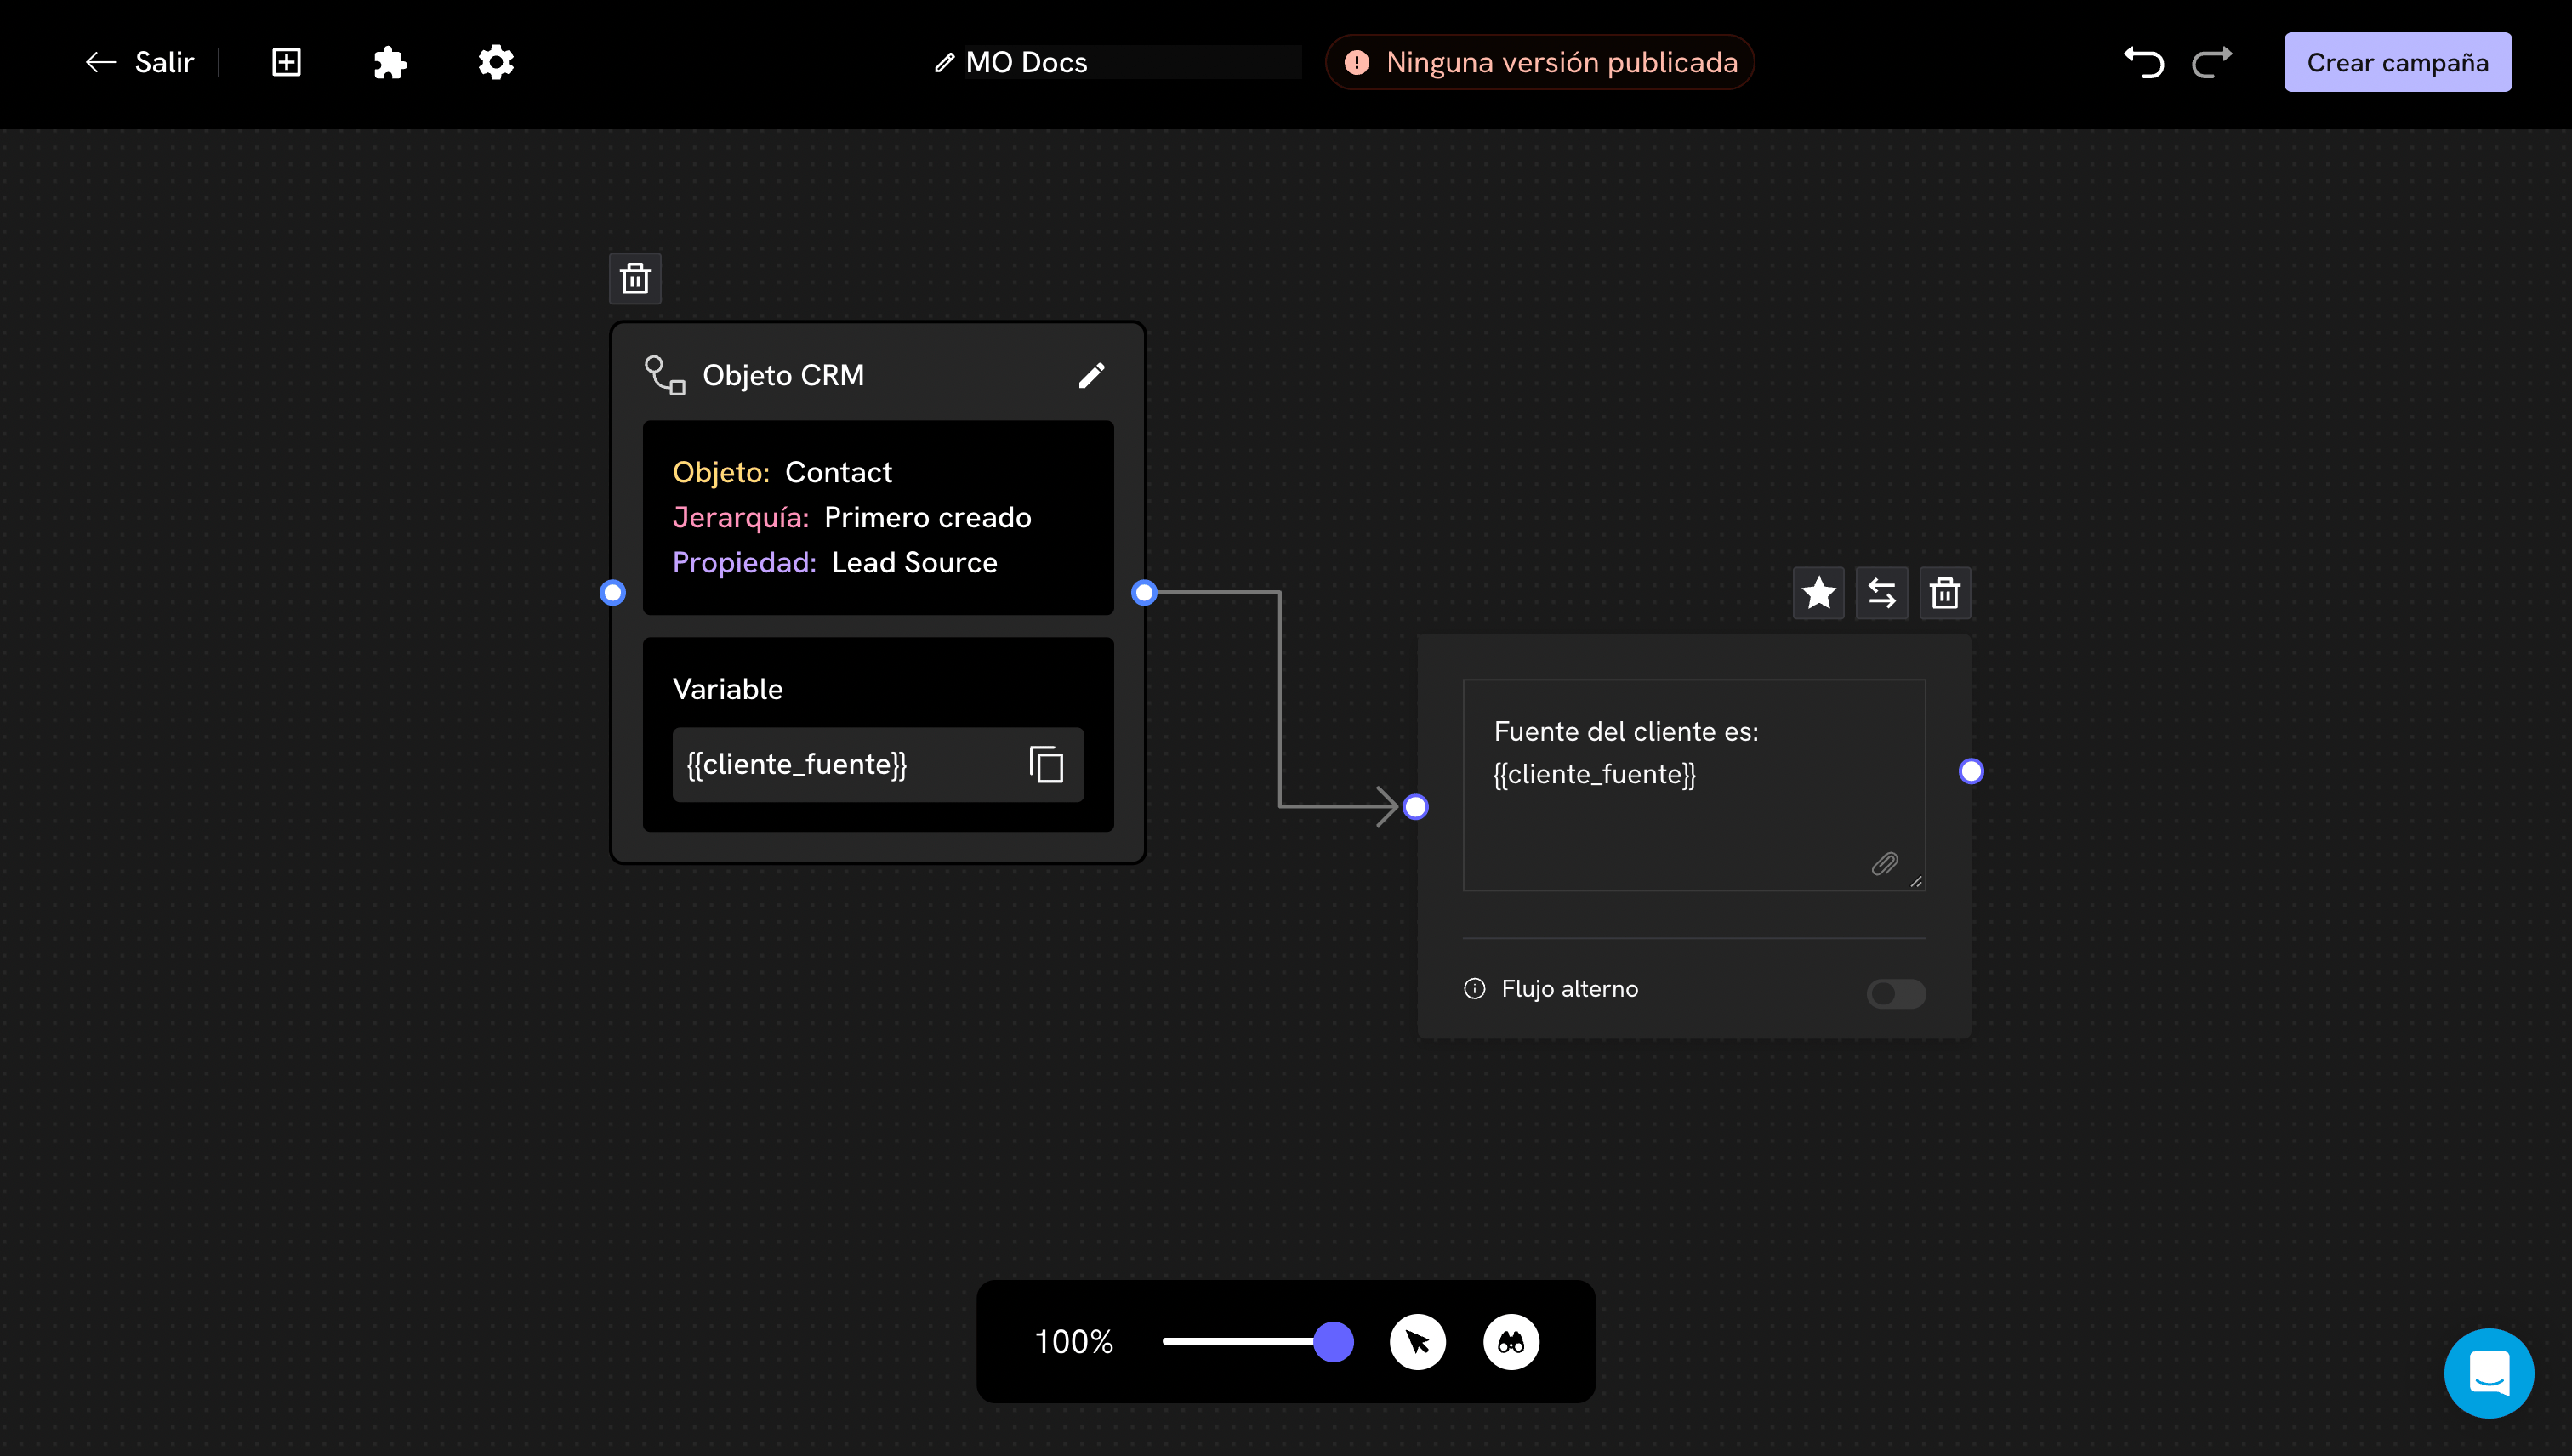Viewport: 2572px width, 1456px height.
Task: Click the Ninguna versión publicada status badge
Action: click(x=1539, y=62)
